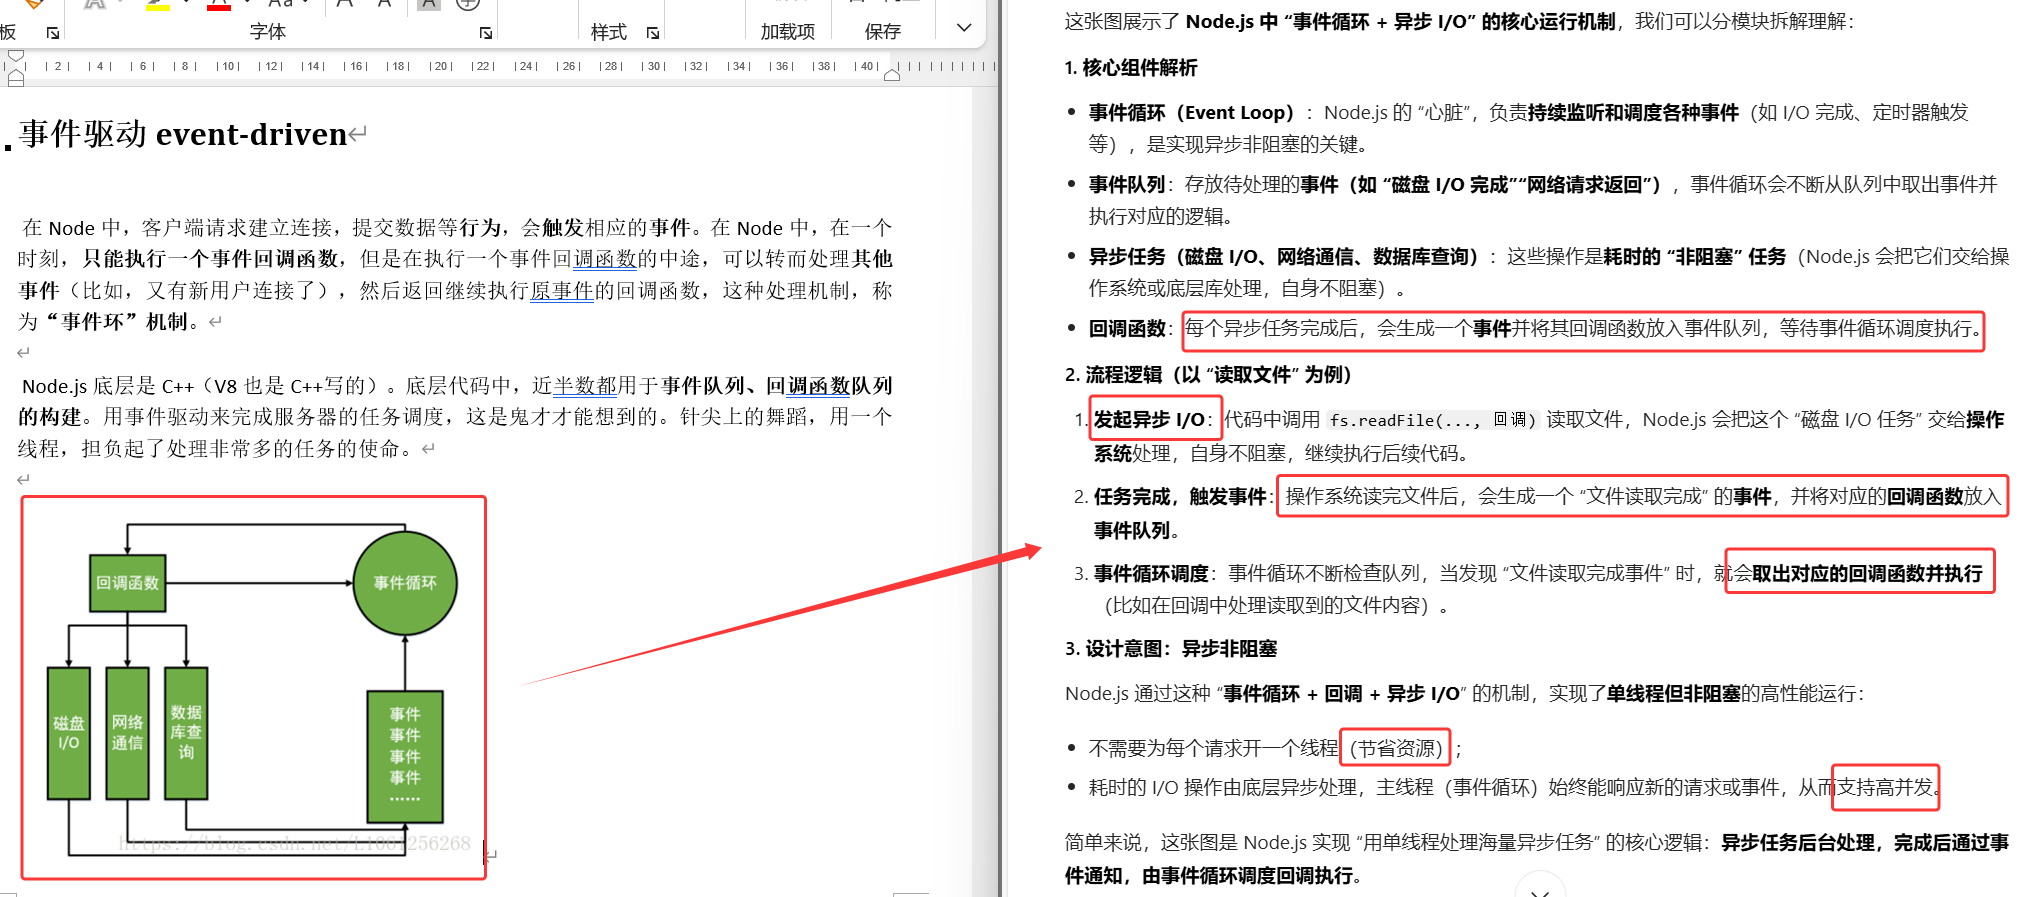This screenshot has height=897, width=2032.
Task: Click step label 发起异步 I/O
Action: pyautogui.click(x=1149, y=420)
